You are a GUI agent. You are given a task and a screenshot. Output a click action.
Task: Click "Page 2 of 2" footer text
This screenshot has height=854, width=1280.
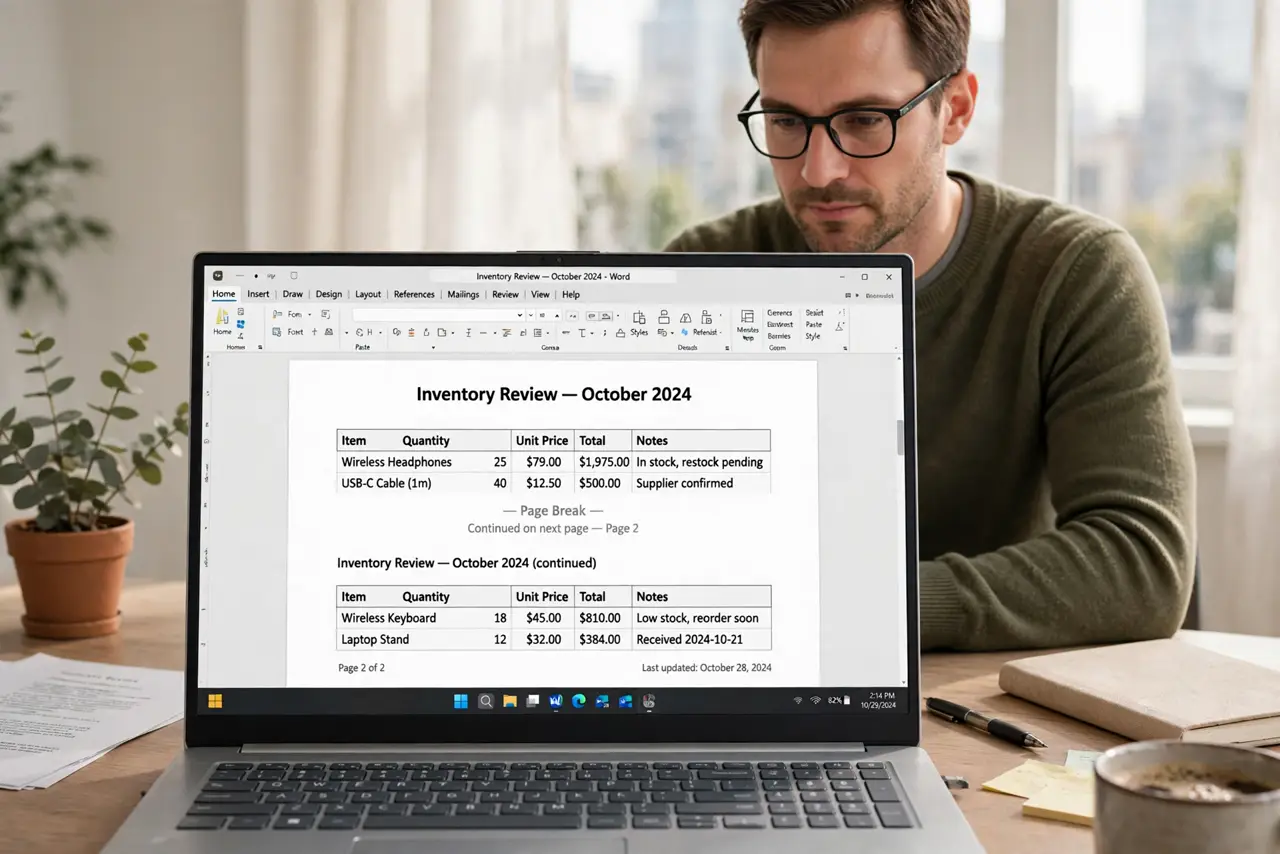(361, 667)
